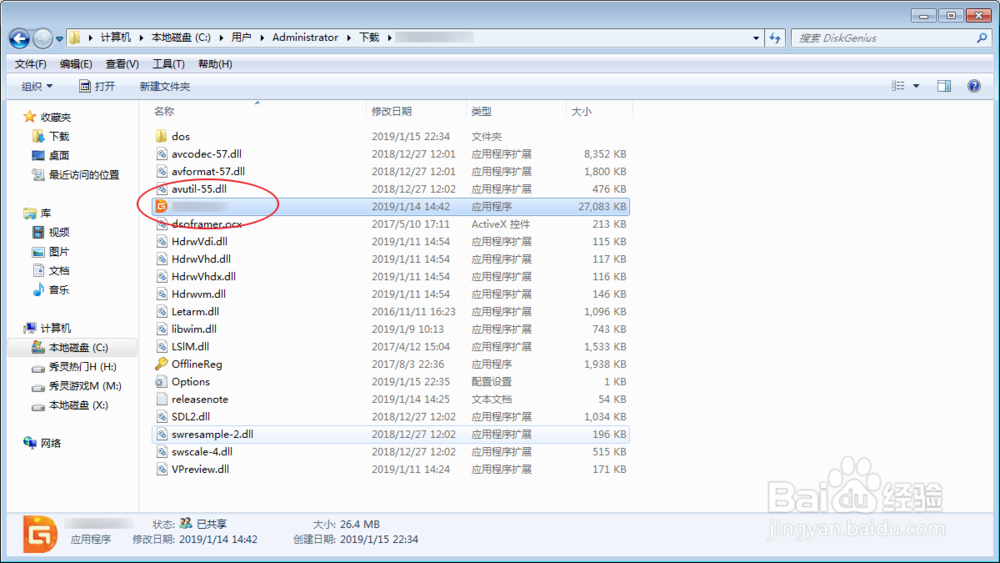Screen dimensions: 1000x563
Task: Open the 帮助(H) menu
Action: point(215,64)
